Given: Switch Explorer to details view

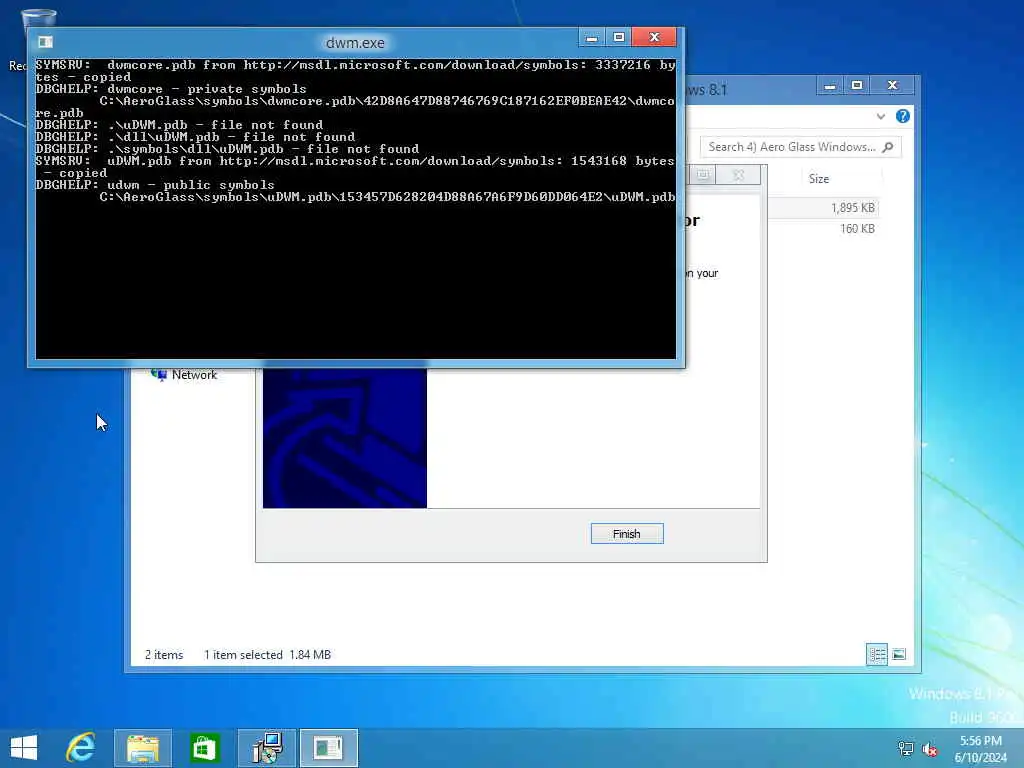Looking at the screenshot, I should [x=876, y=654].
